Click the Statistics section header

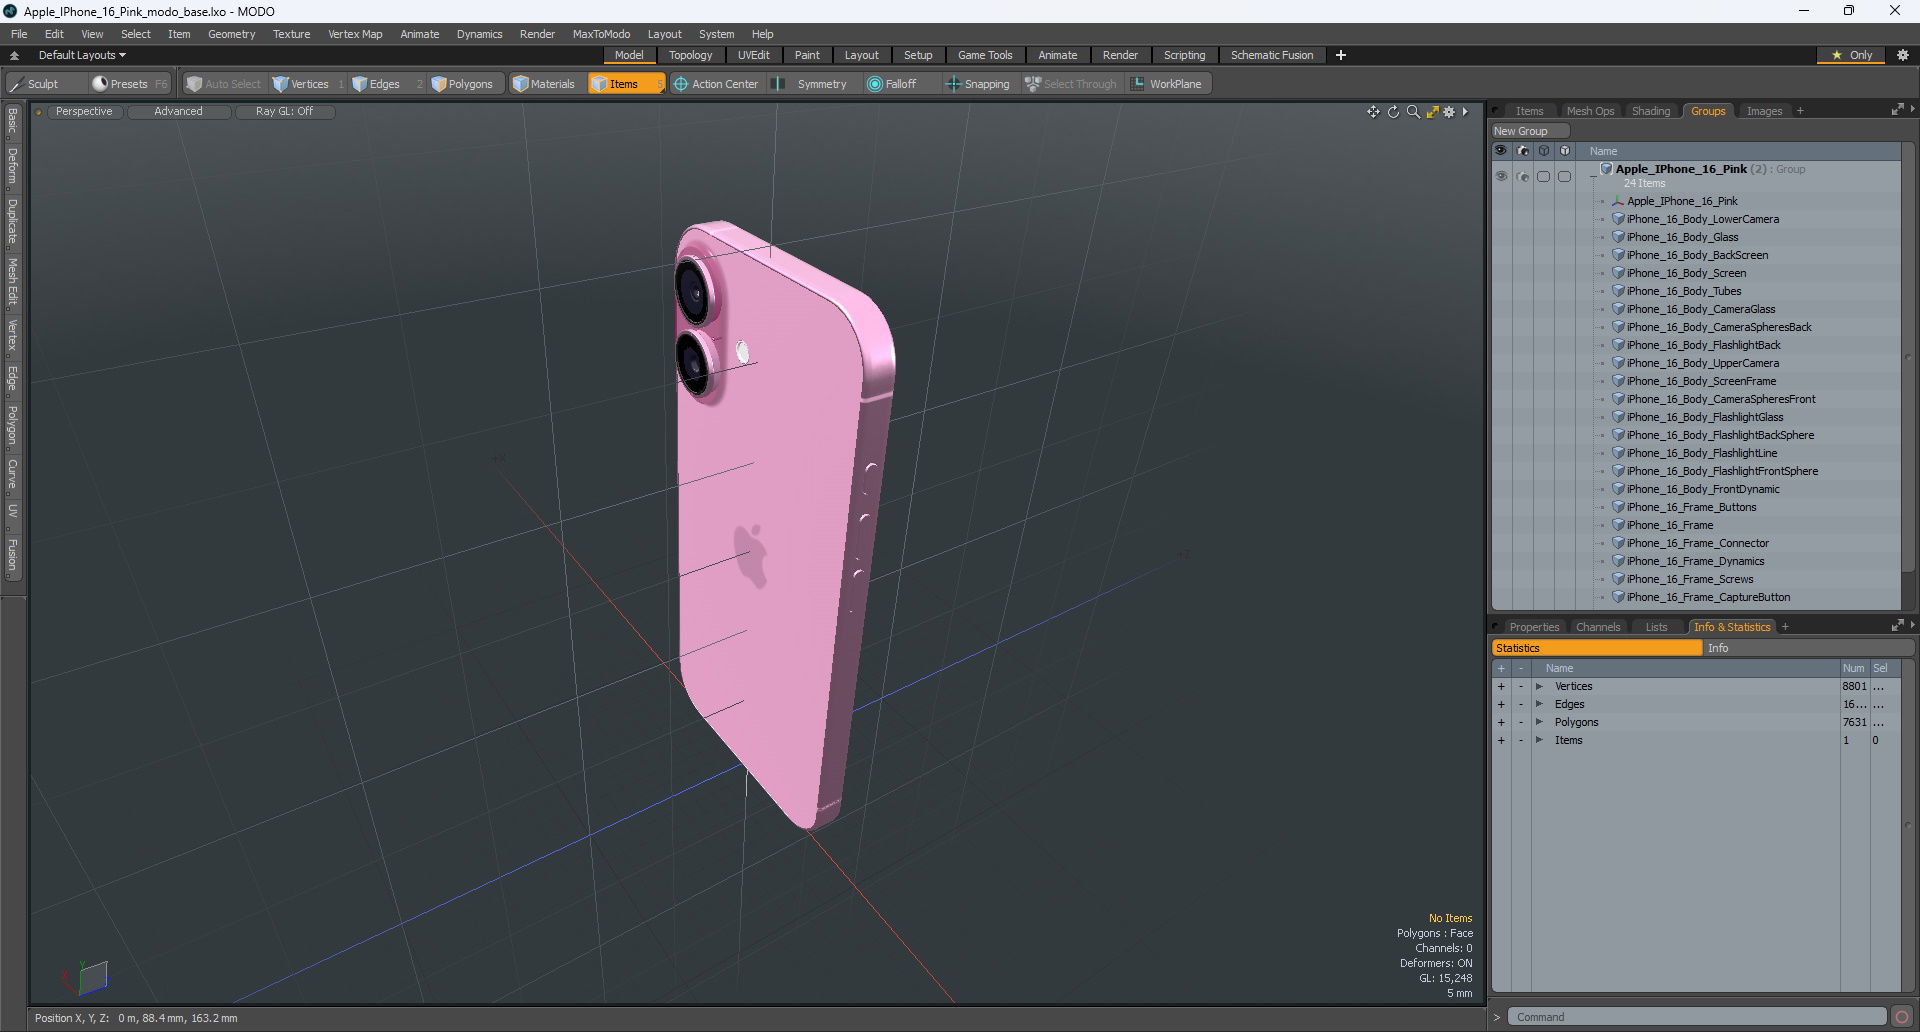click(x=1597, y=648)
